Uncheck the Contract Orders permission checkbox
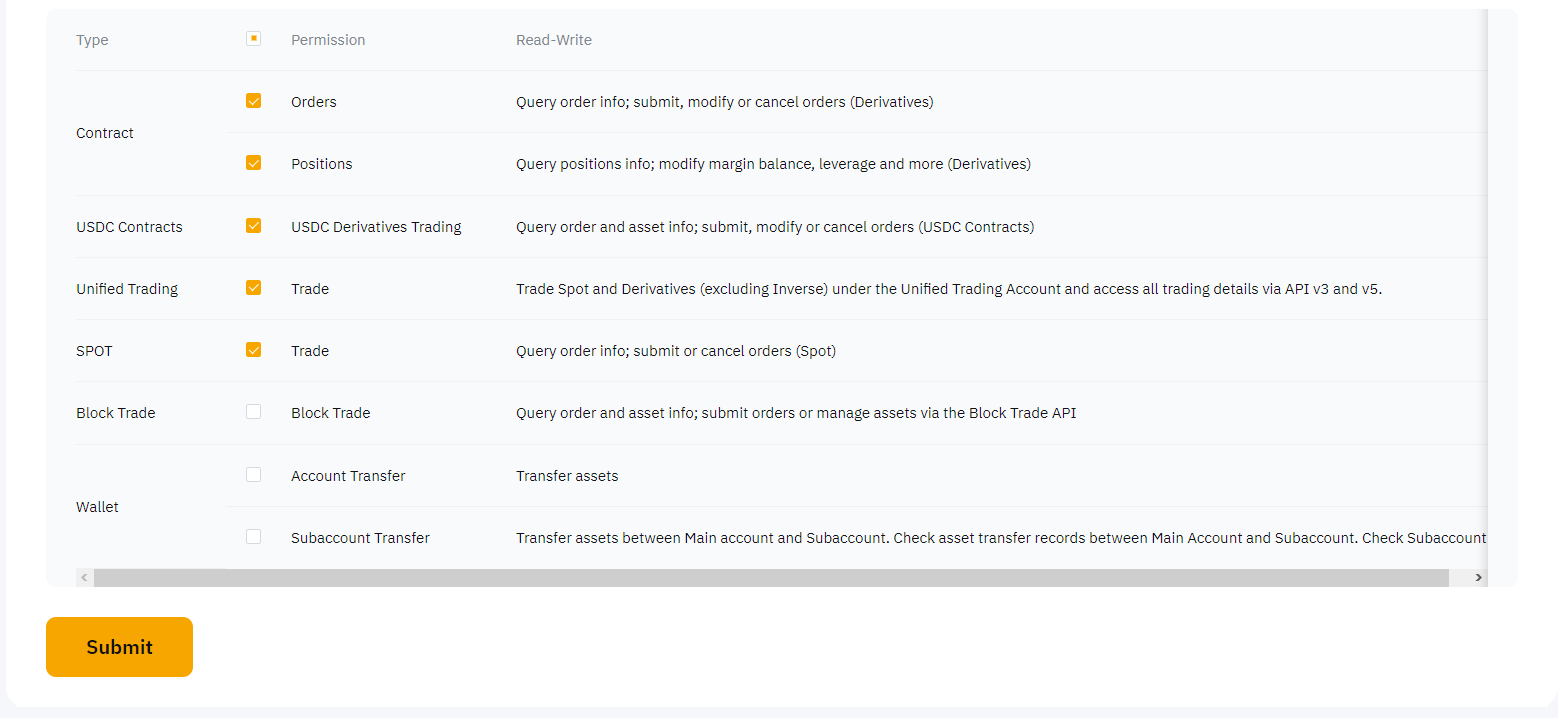 pyautogui.click(x=254, y=101)
